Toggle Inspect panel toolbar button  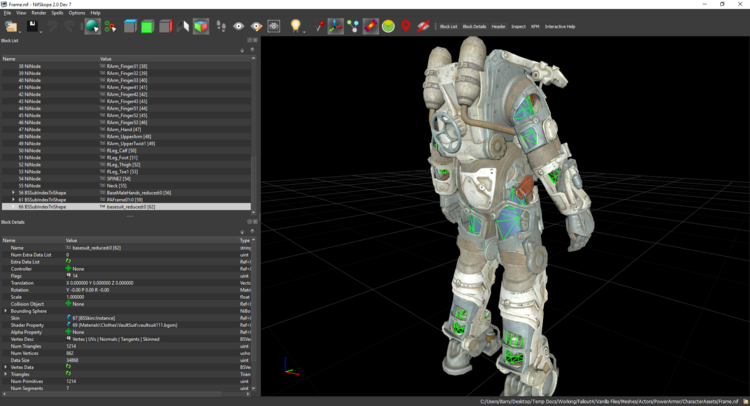coord(518,27)
